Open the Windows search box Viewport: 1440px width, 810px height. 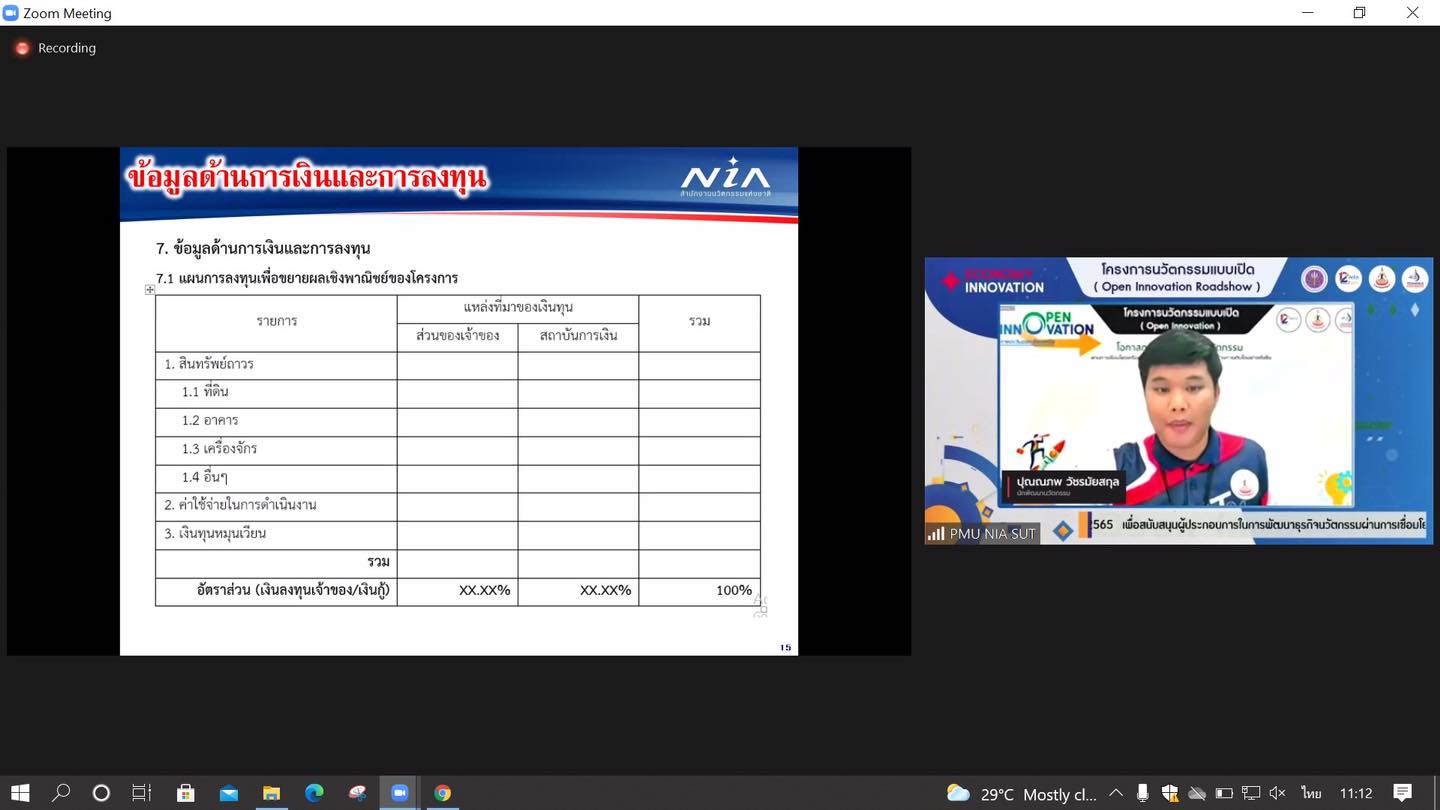[61, 793]
